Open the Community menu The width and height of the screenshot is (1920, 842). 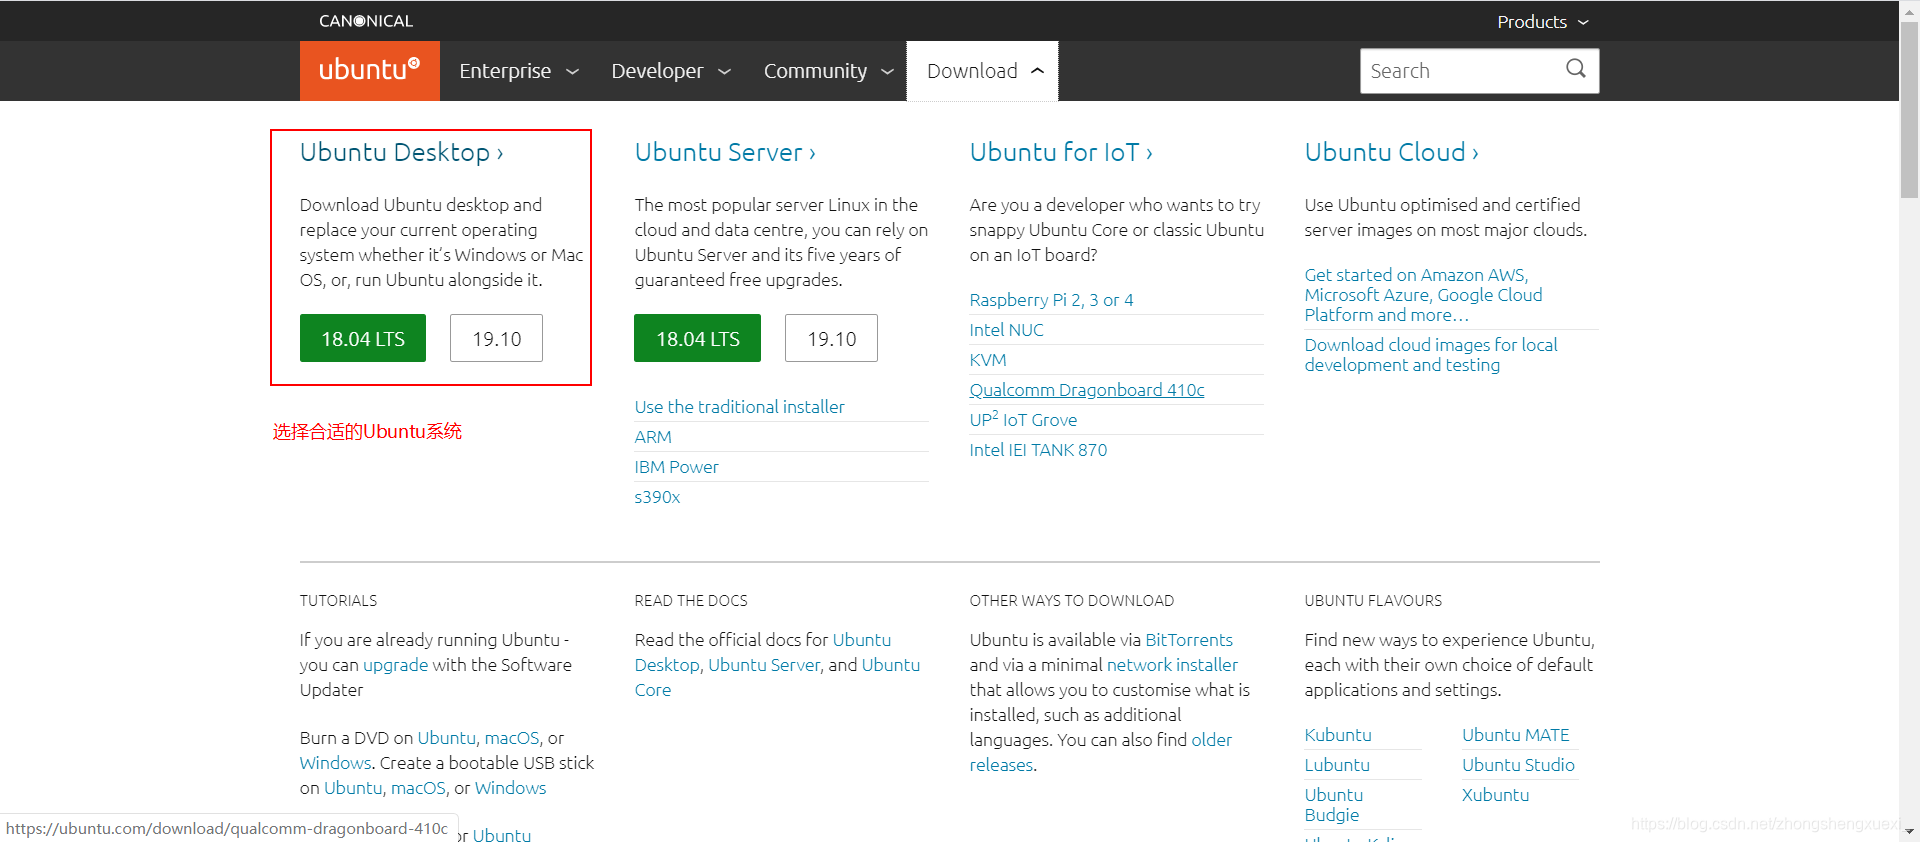[x=828, y=71]
